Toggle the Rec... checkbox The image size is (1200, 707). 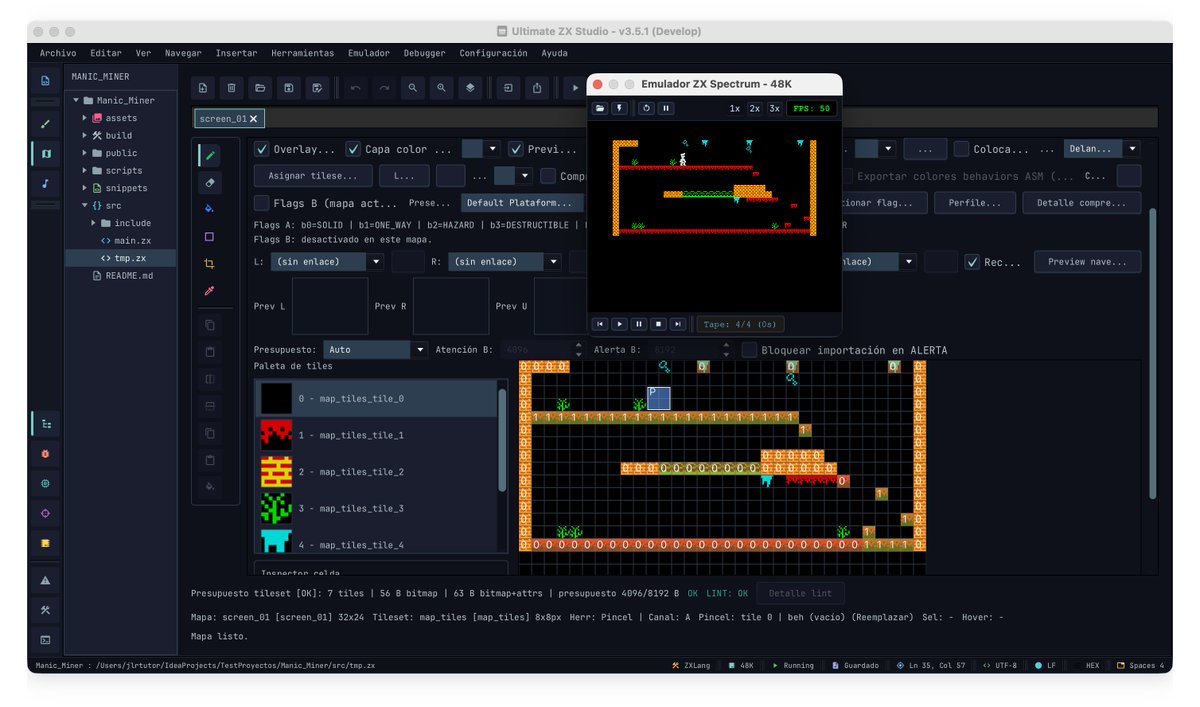click(972, 262)
